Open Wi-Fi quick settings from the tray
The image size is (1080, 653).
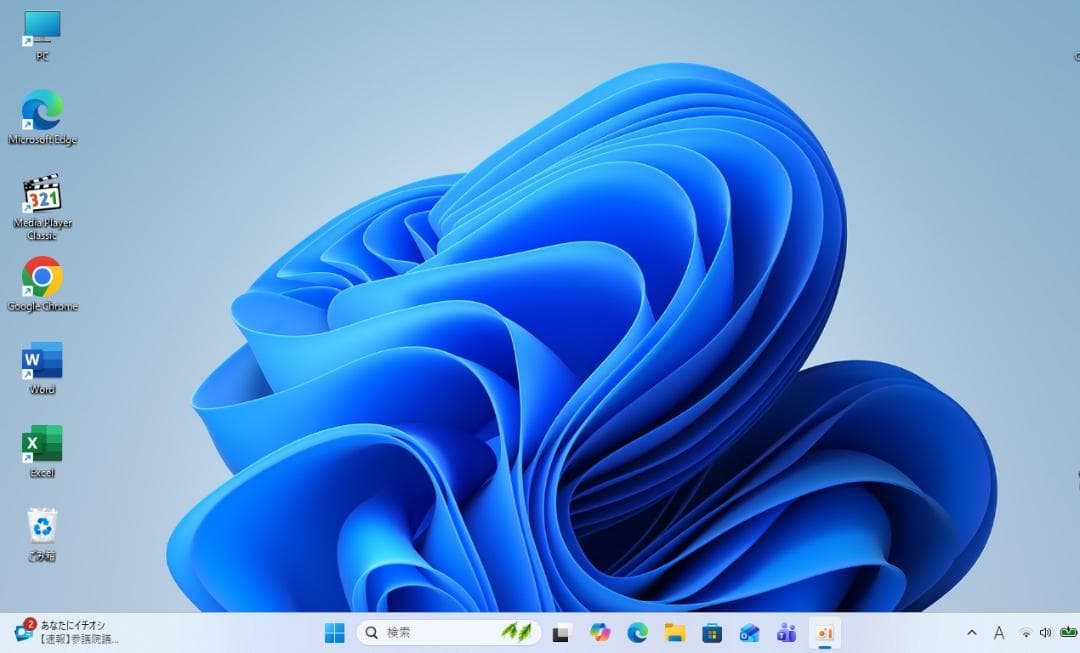1026,633
